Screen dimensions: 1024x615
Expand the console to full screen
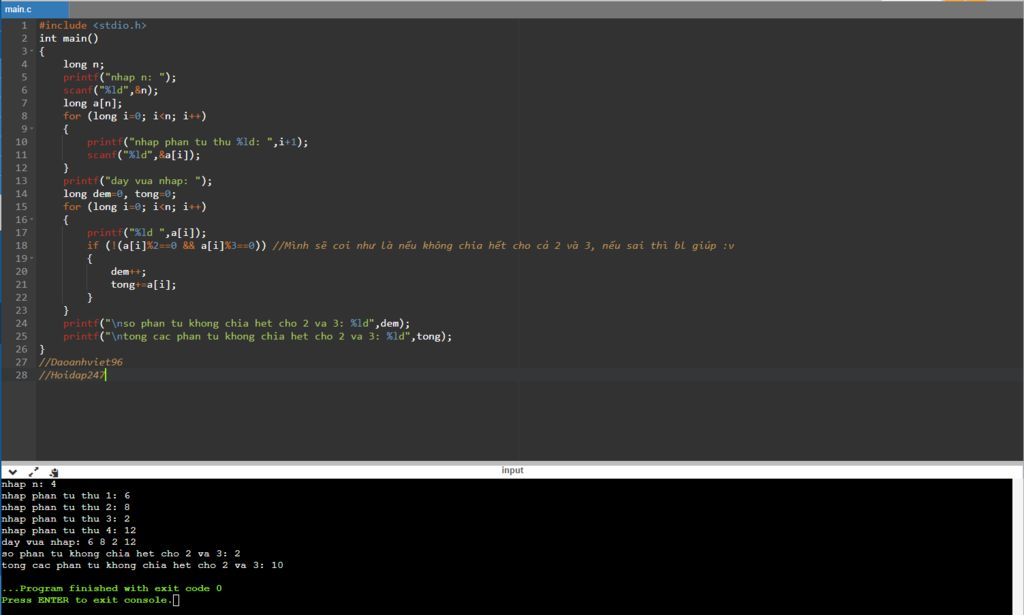tap(33, 471)
